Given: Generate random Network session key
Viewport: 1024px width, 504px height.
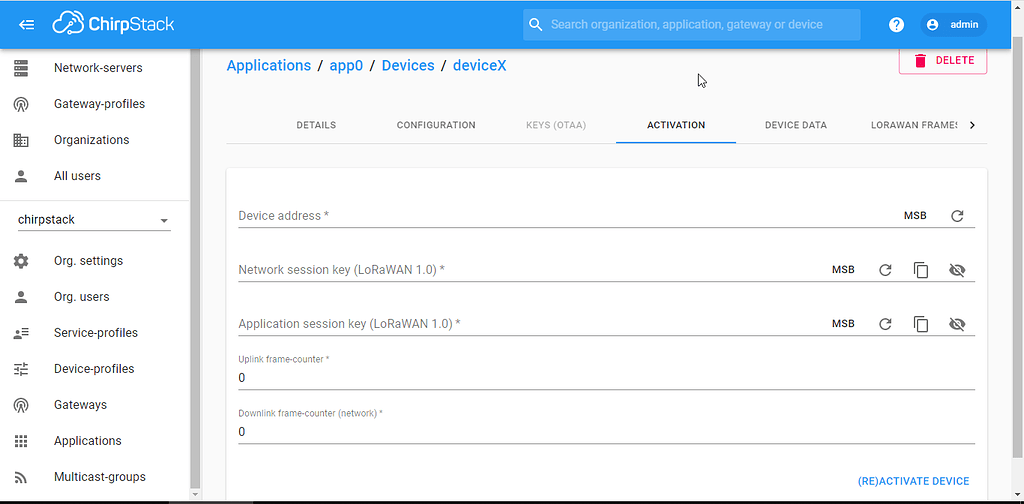Looking at the screenshot, I should pos(885,270).
